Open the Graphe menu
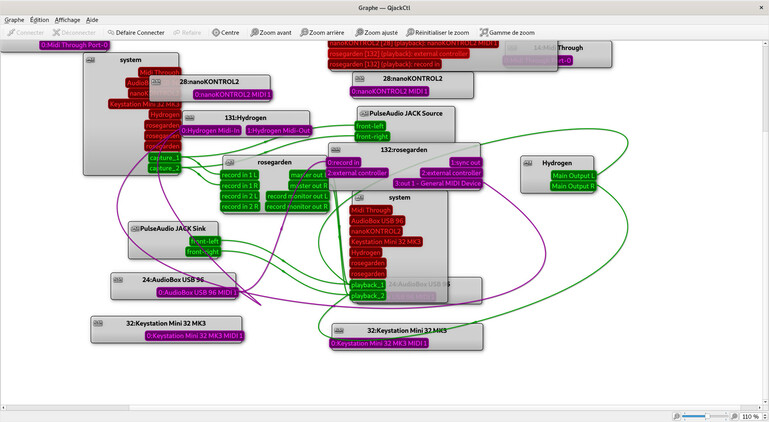Image resolution: width=769 pixels, height=422 pixels. coord(14,20)
